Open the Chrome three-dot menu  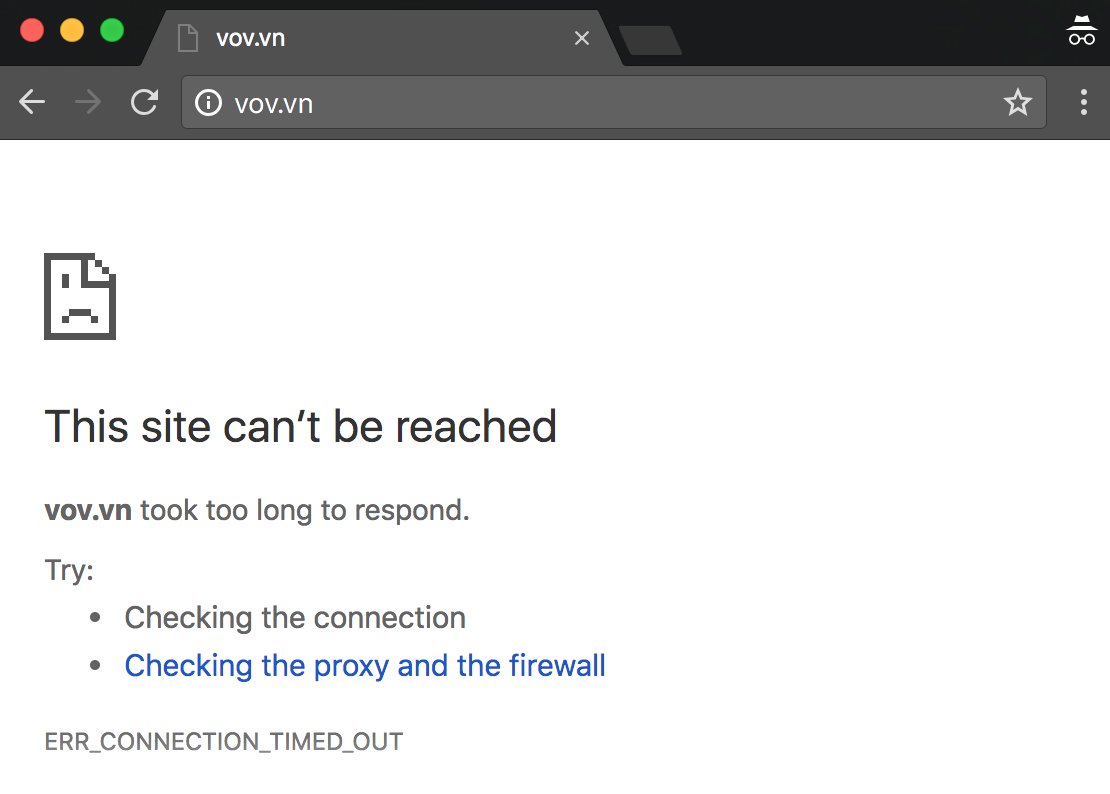pos(1084,102)
